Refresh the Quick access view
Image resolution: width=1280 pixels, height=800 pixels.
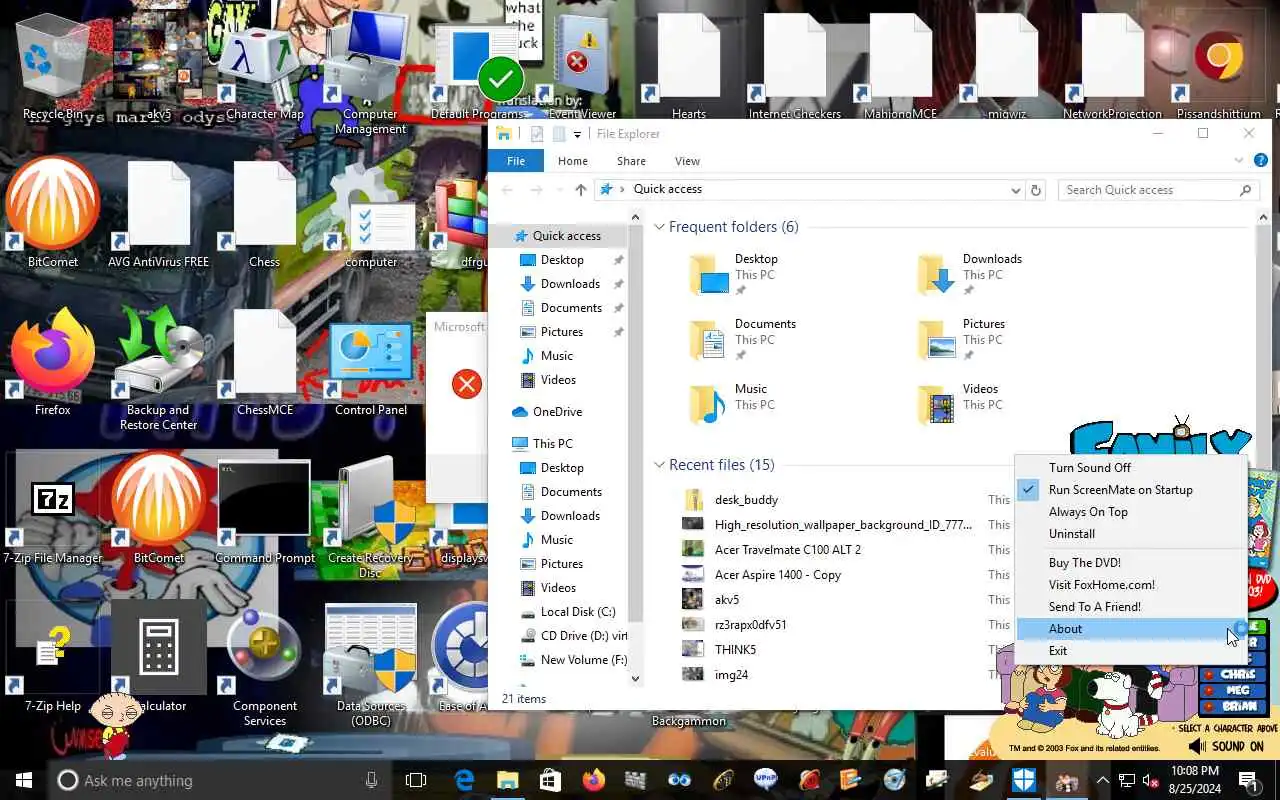[1036, 190]
